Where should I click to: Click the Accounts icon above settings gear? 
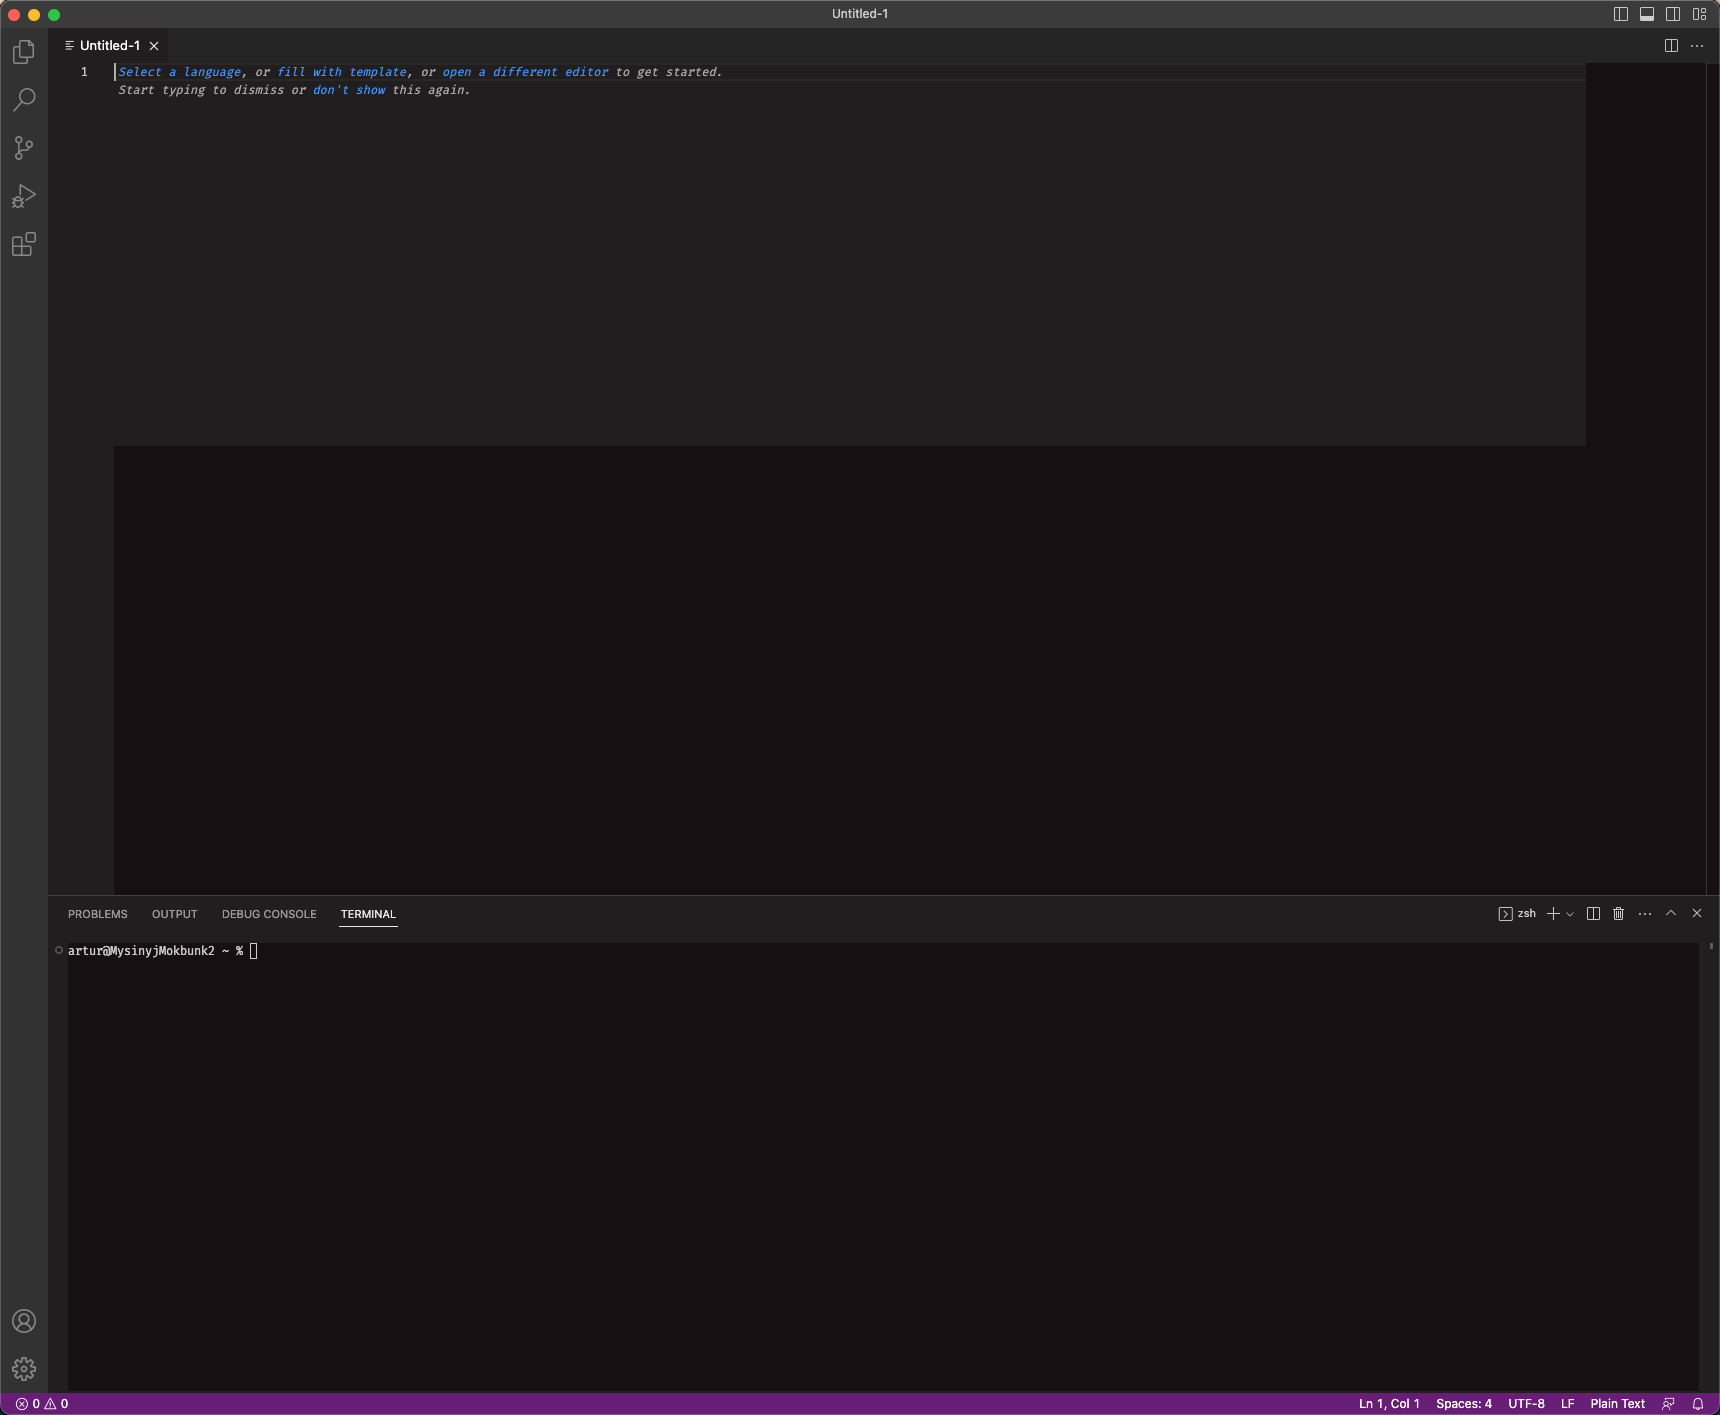pos(24,1321)
